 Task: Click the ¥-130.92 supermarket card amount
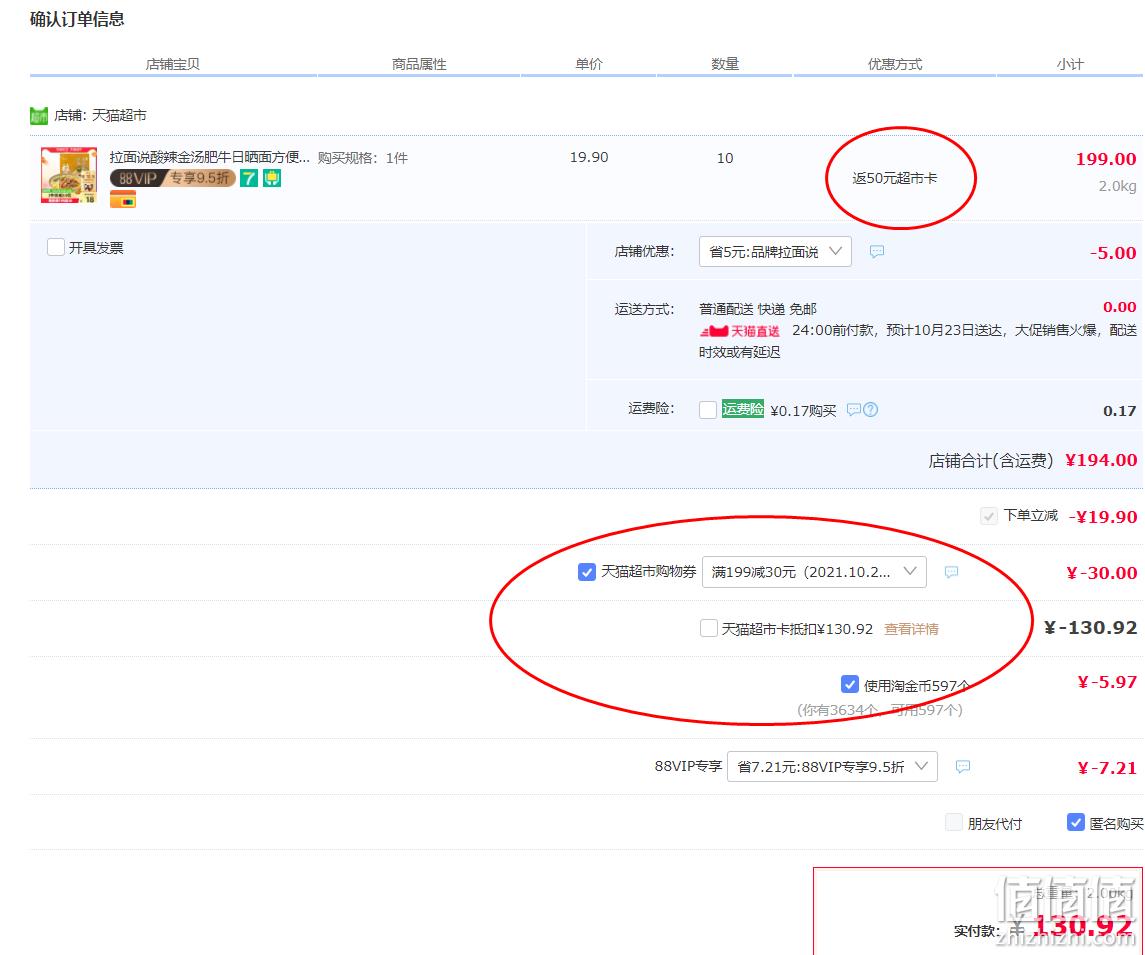tap(1090, 628)
